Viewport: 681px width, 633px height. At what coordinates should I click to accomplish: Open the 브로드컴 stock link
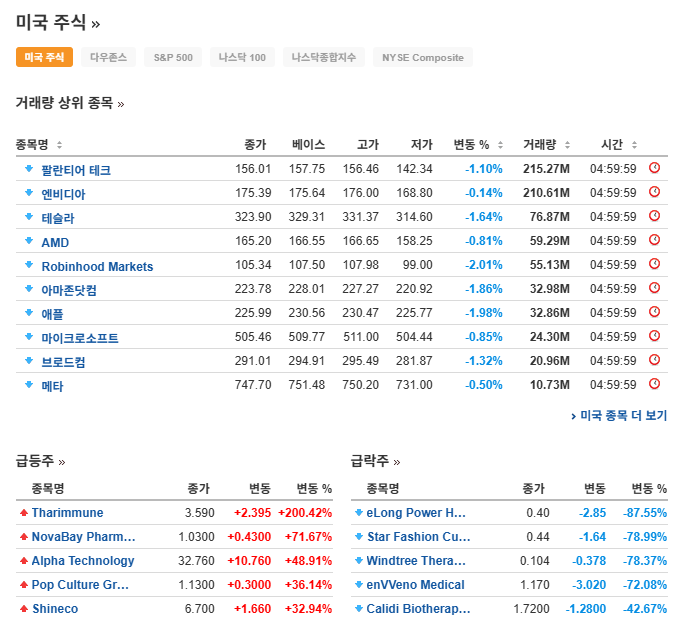pos(63,361)
